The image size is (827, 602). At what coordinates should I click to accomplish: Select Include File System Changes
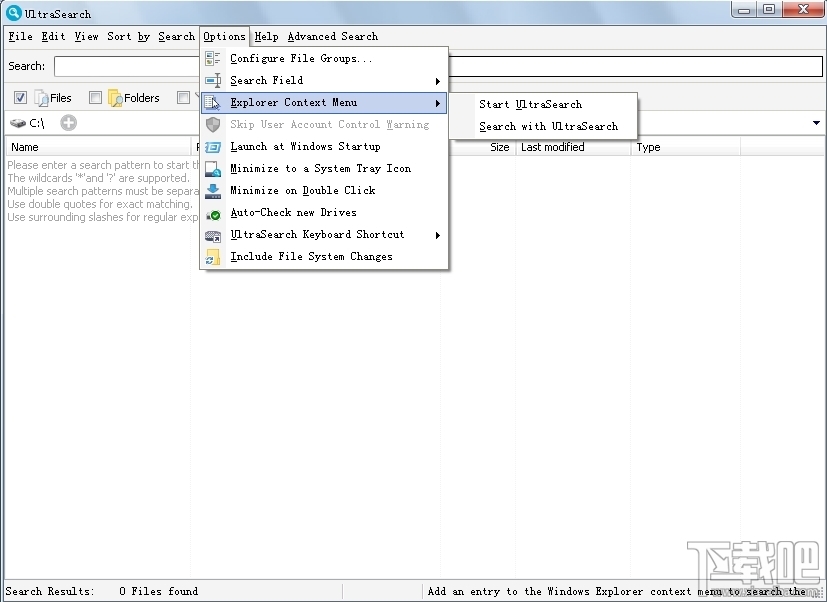tap(324, 256)
